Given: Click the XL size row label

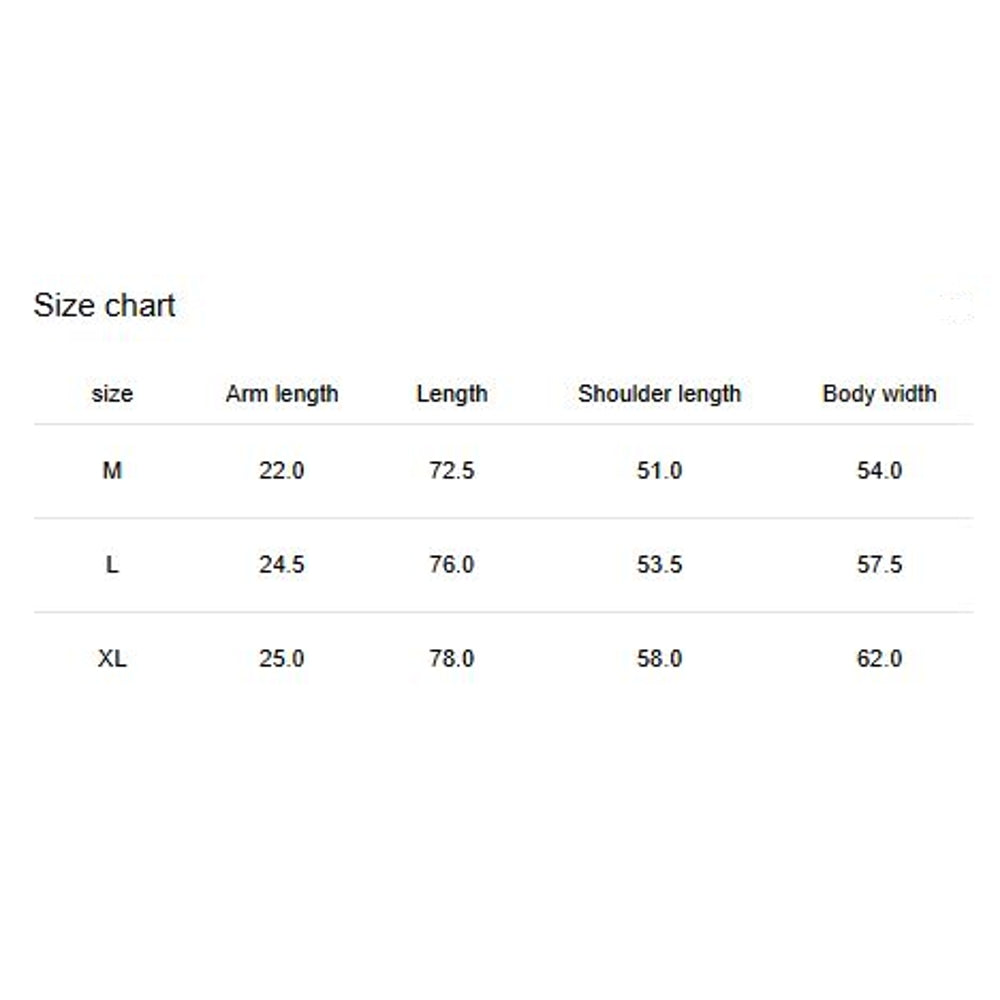Looking at the screenshot, I should pyautogui.click(x=112, y=659).
